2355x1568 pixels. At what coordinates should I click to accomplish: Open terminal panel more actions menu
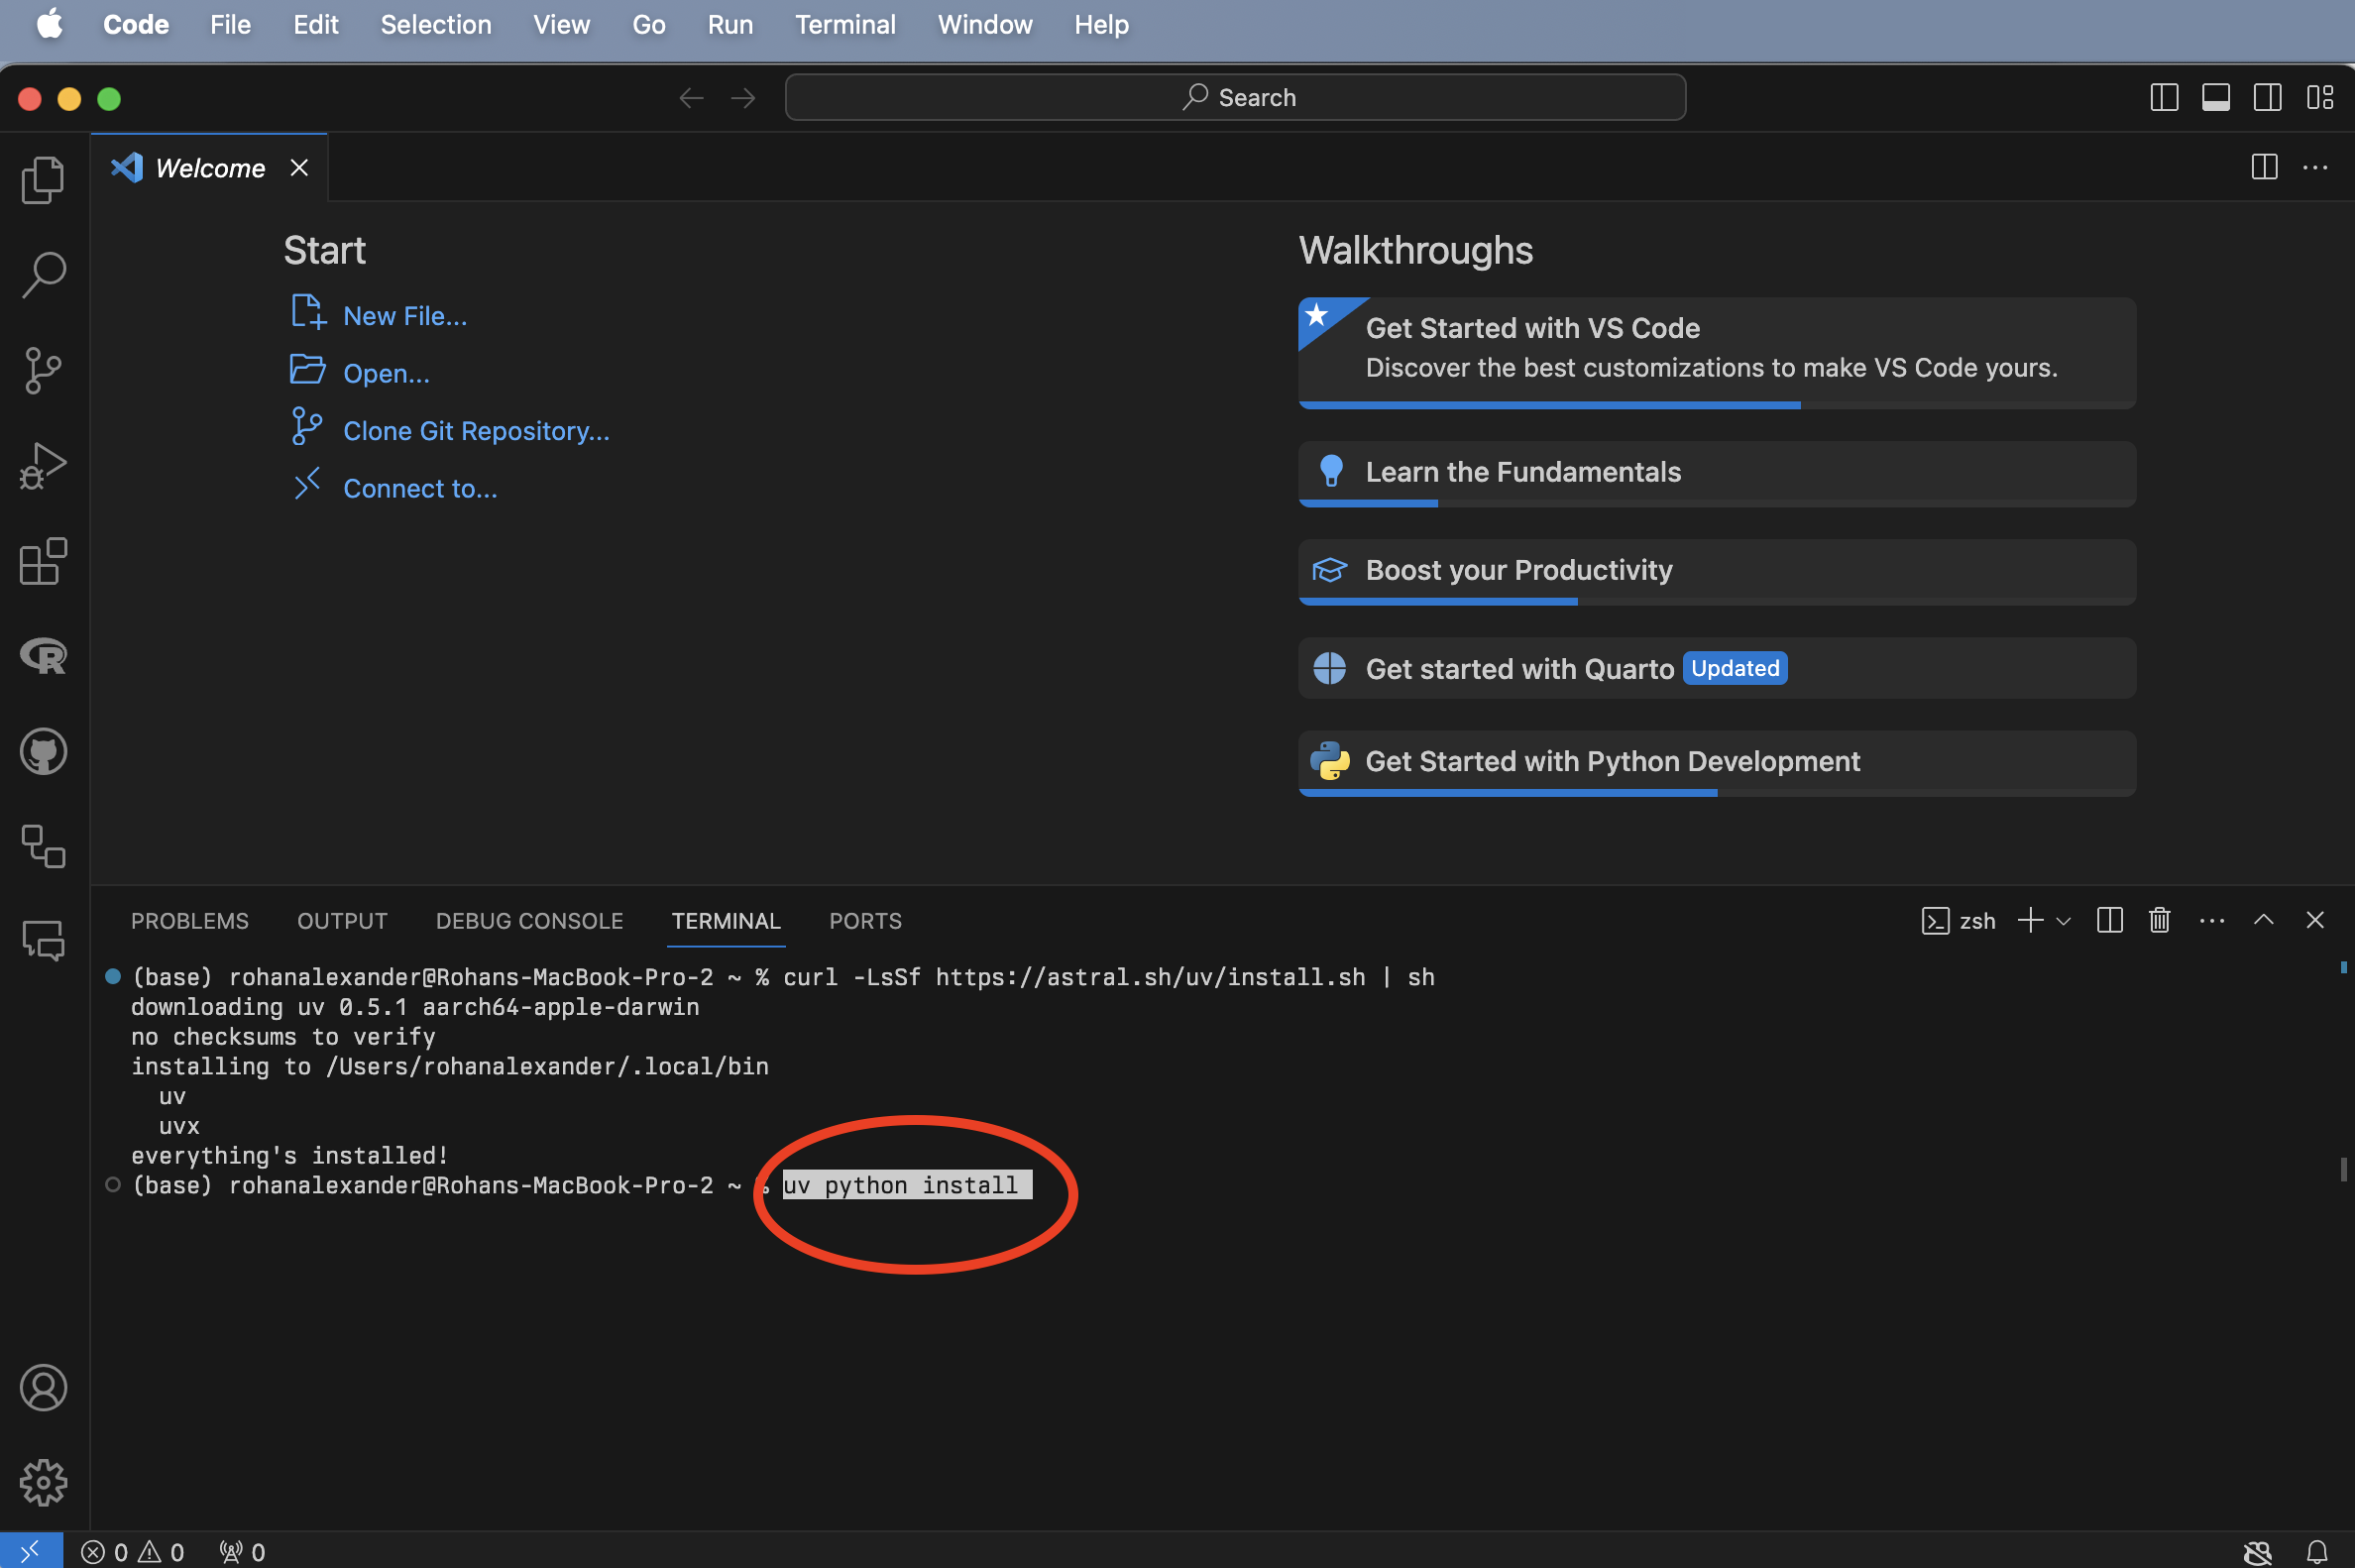pyautogui.click(x=2211, y=920)
